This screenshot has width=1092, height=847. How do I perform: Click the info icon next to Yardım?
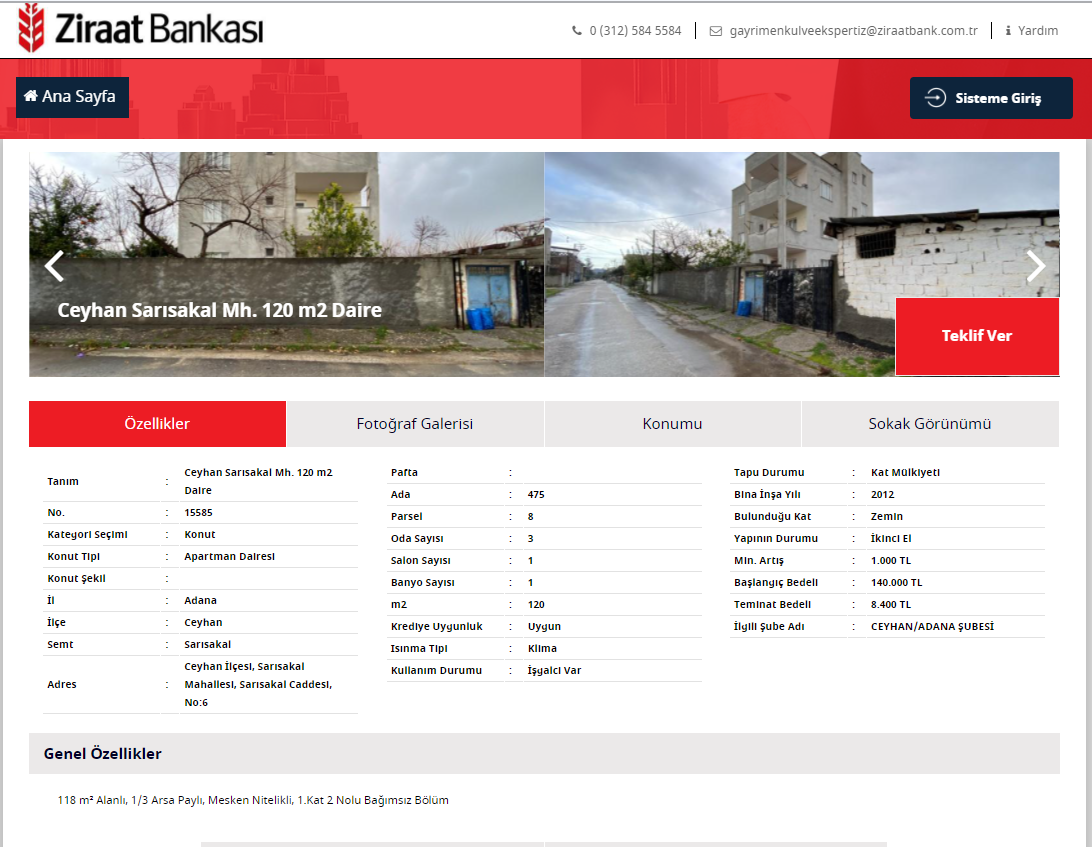(1008, 31)
